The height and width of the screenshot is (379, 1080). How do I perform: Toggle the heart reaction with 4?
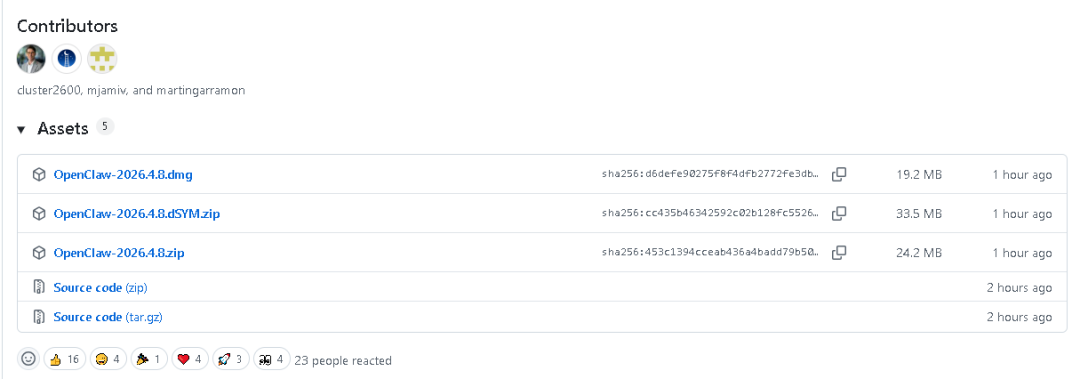[x=189, y=359]
